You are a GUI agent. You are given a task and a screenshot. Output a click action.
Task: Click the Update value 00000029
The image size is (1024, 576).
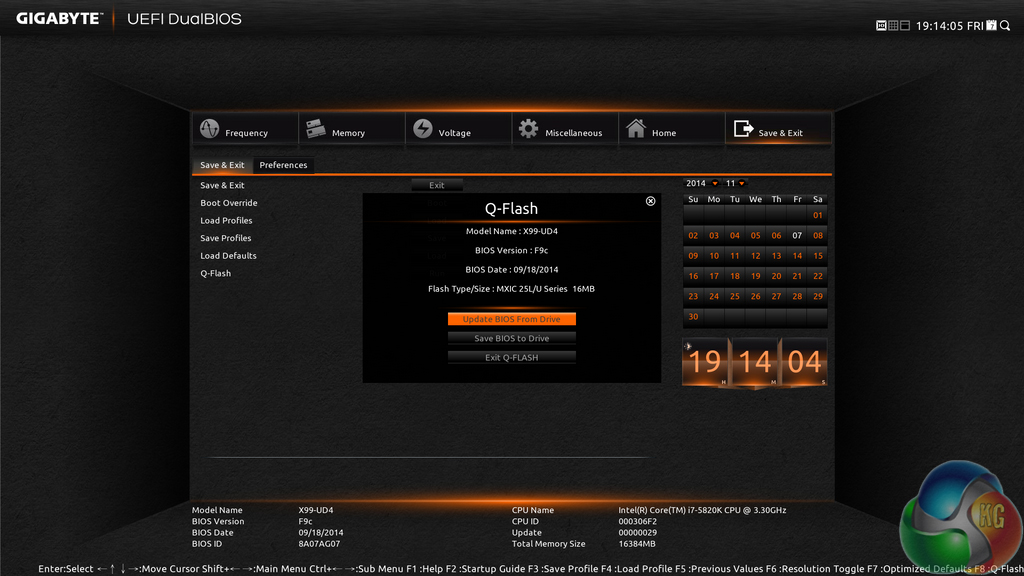637,532
